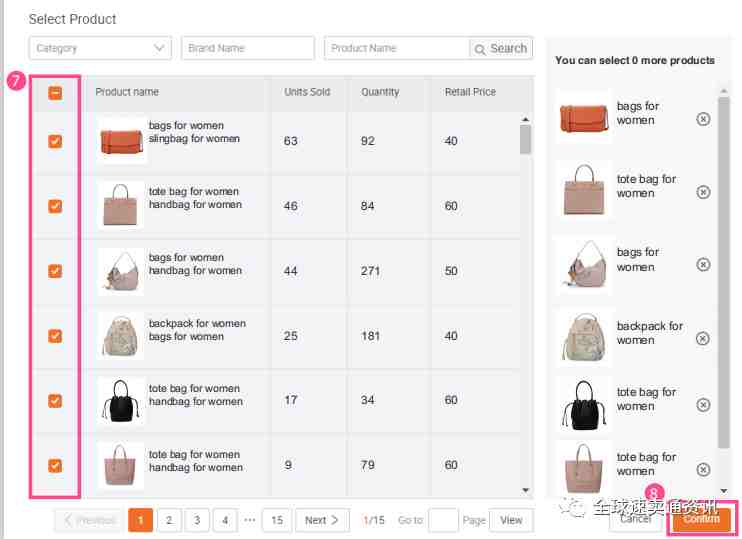Toggle the select-all header checkbox
This screenshot has width=742, height=539.
pos(55,93)
